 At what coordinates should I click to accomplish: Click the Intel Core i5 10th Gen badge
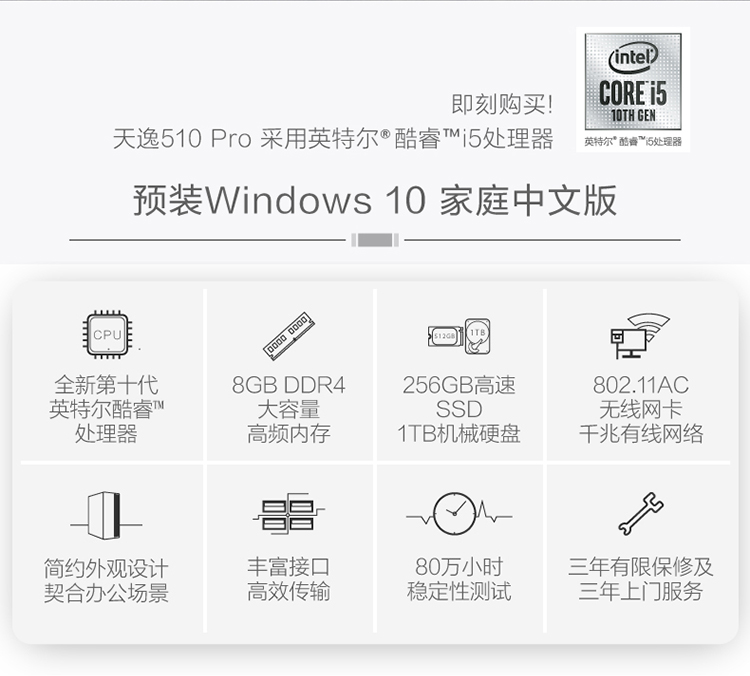[x=633, y=89]
